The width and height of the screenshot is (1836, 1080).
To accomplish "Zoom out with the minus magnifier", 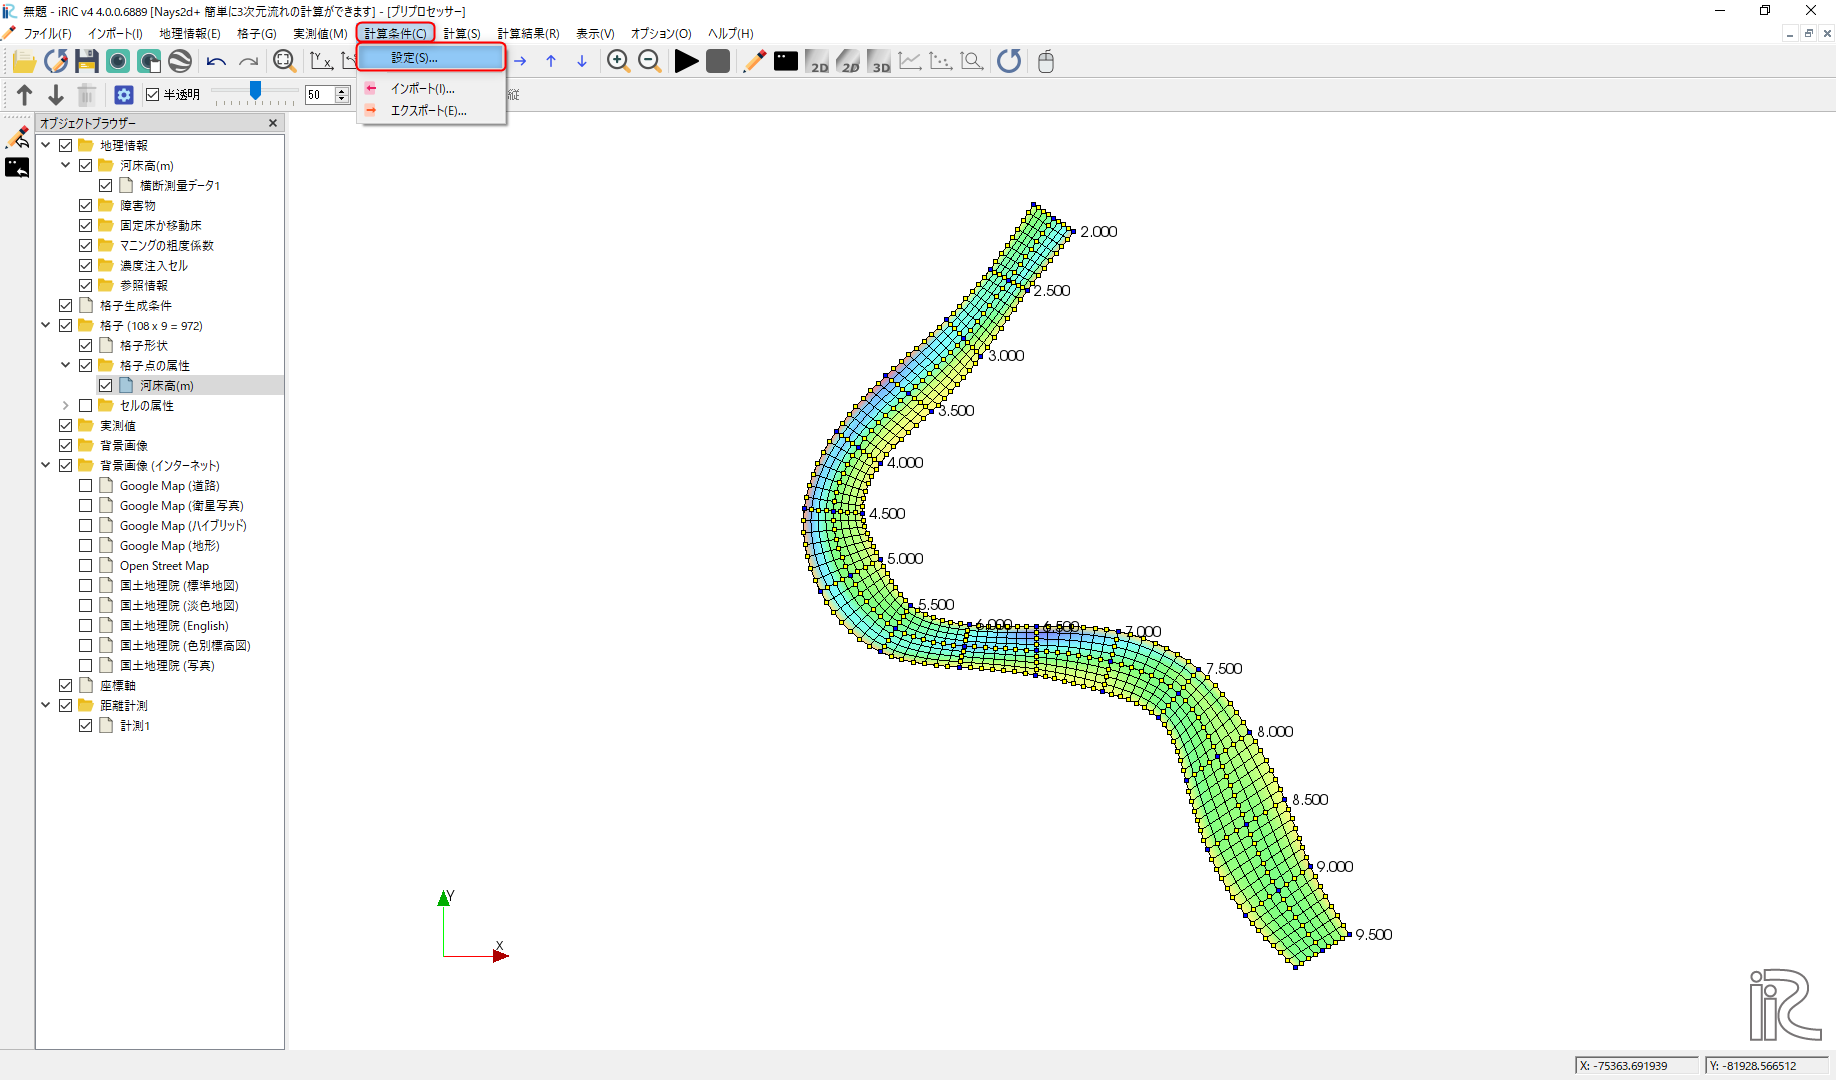I will [x=649, y=62].
